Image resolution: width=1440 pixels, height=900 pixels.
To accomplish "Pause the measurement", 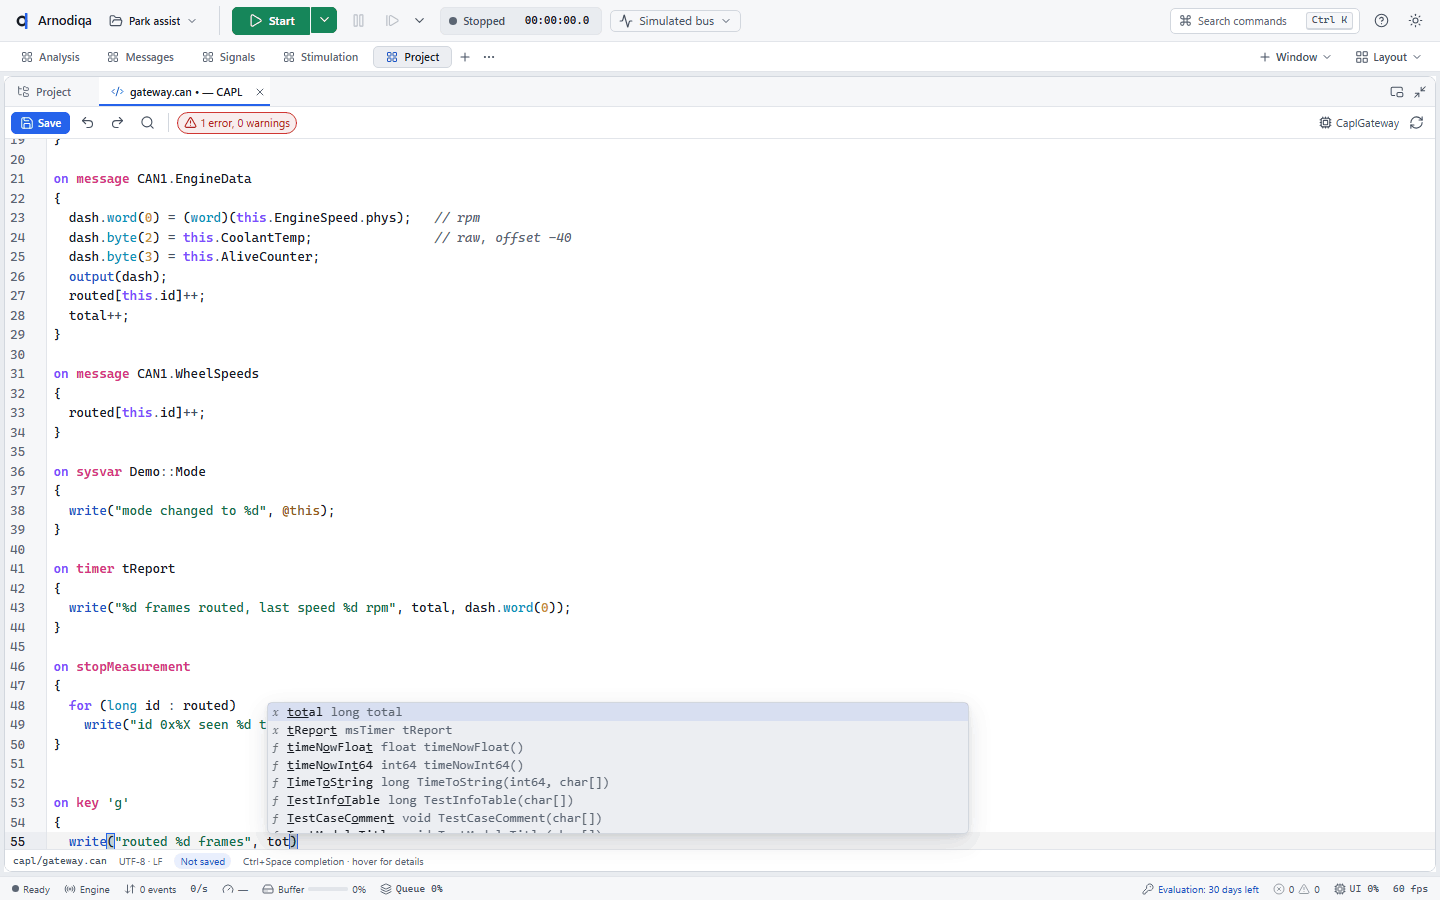I will 359,21.
